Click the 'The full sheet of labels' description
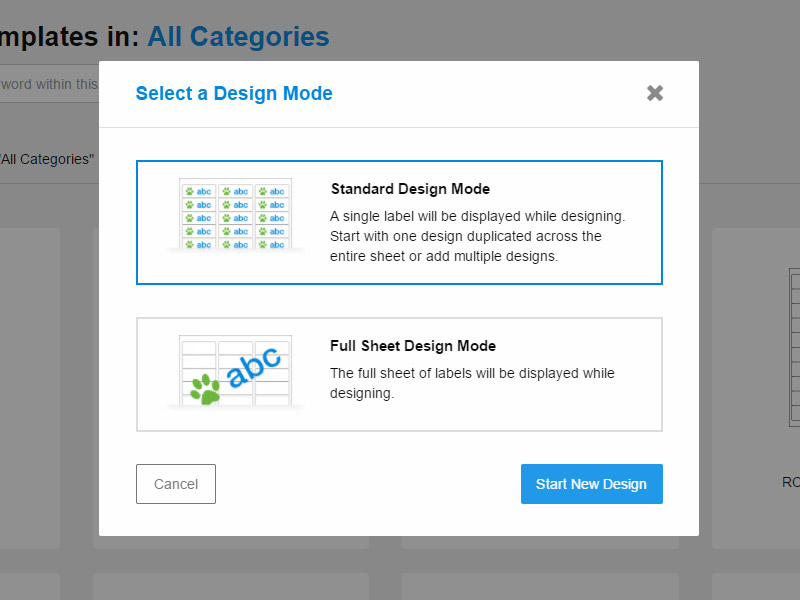The width and height of the screenshot is (800, 600). 472,383
